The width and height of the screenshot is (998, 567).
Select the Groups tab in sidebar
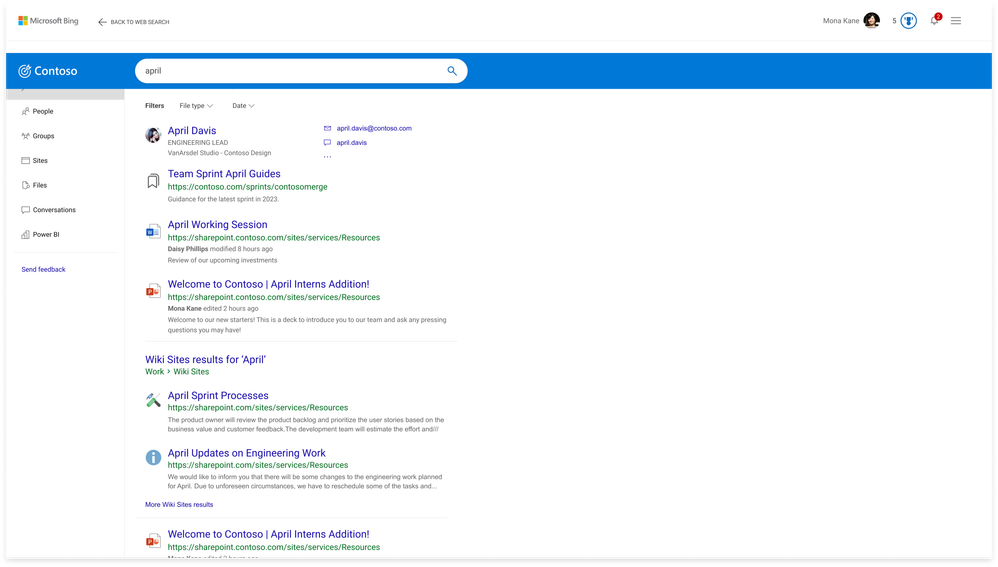[38, 136]
